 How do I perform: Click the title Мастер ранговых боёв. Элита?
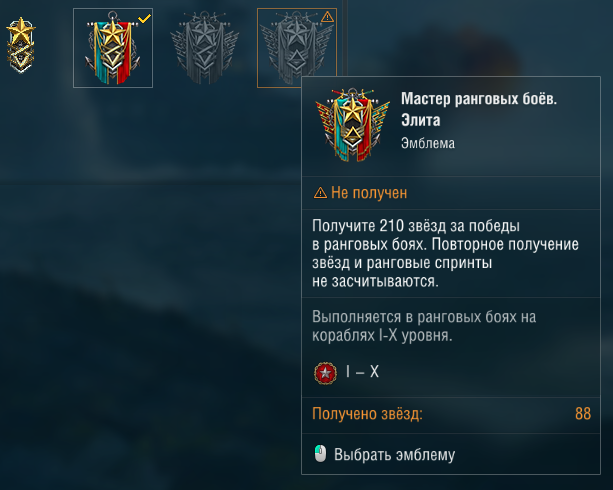point(479,109)
